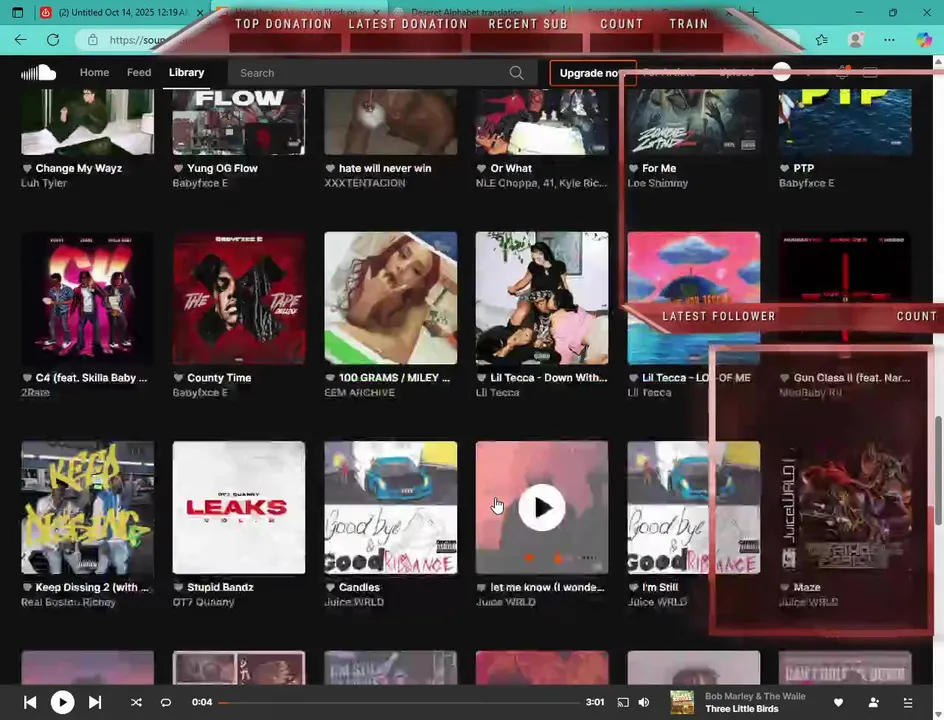Screen dimensions: 944x720
Task: Like the playing track Three Little Birds
Action: [838, 702]
